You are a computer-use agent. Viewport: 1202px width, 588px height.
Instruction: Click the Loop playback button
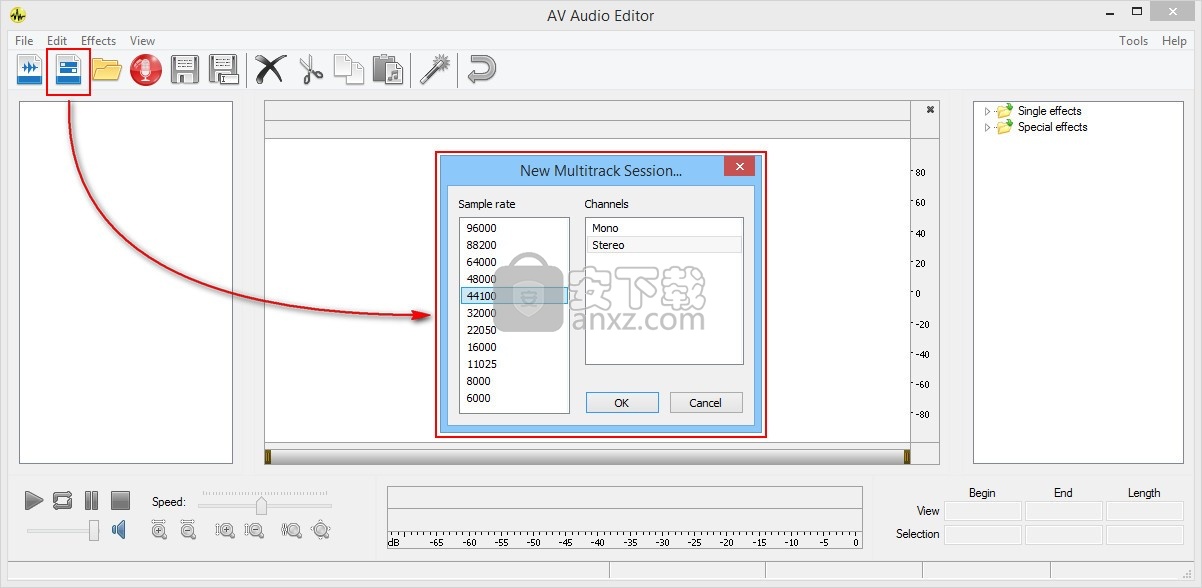(x=62, y=500)
